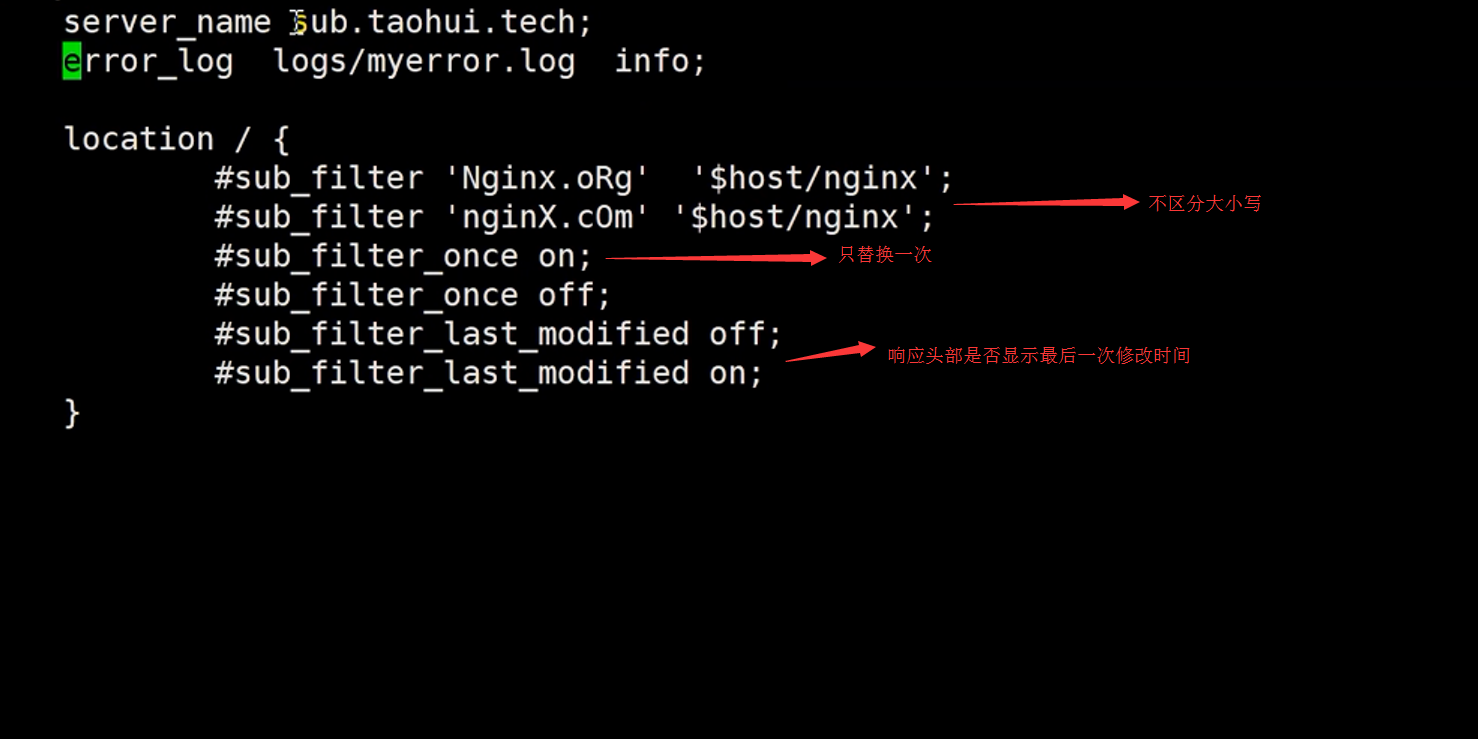The width and height of the screenshot is (1478, 739).
Task: Click the 只替换一次 annotation text
Action: pyautogui.click(x=885, y=255)
